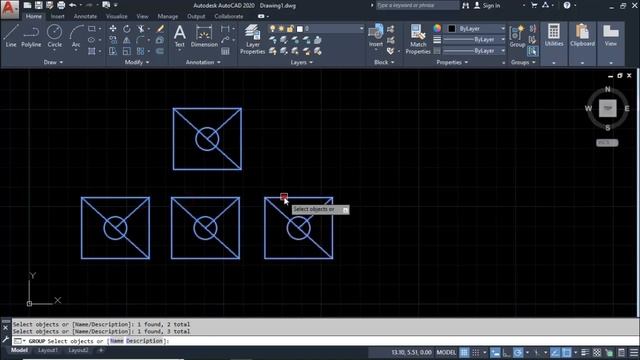Toggle ortho mode in status bar

tap(507, 352)
